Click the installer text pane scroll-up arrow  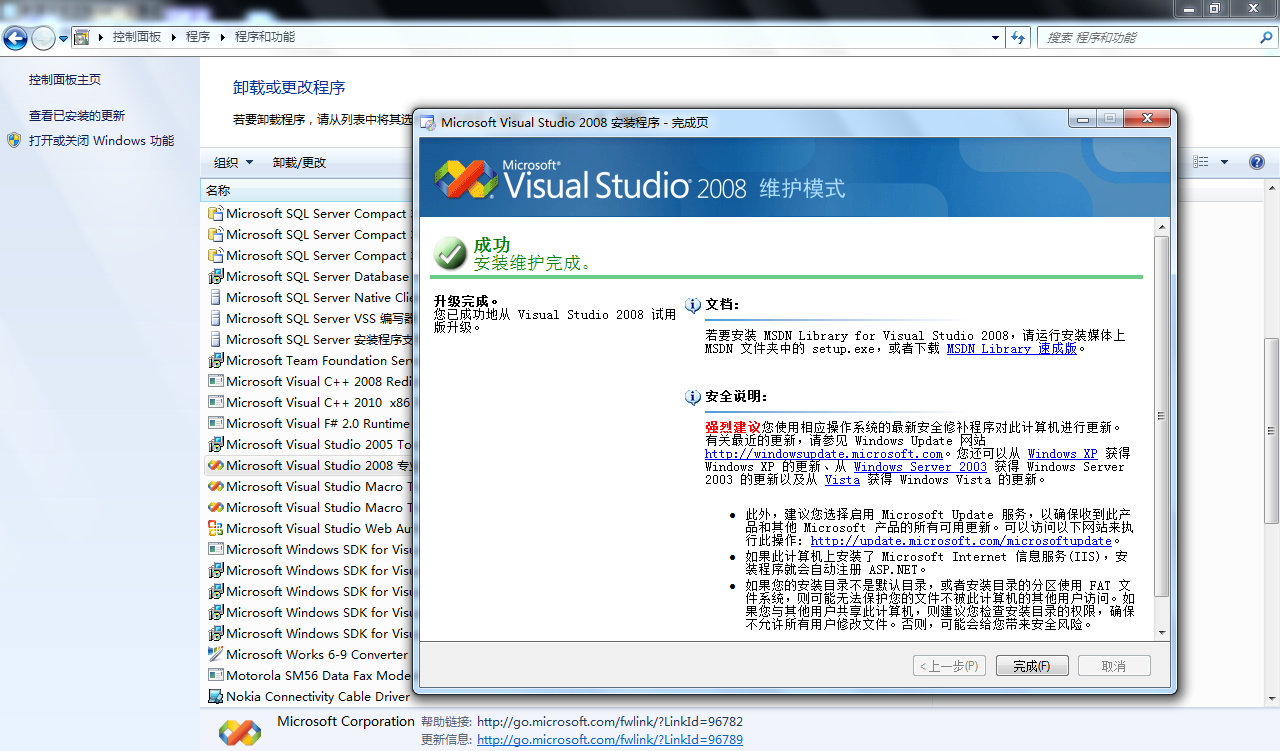coord(1161,225)
